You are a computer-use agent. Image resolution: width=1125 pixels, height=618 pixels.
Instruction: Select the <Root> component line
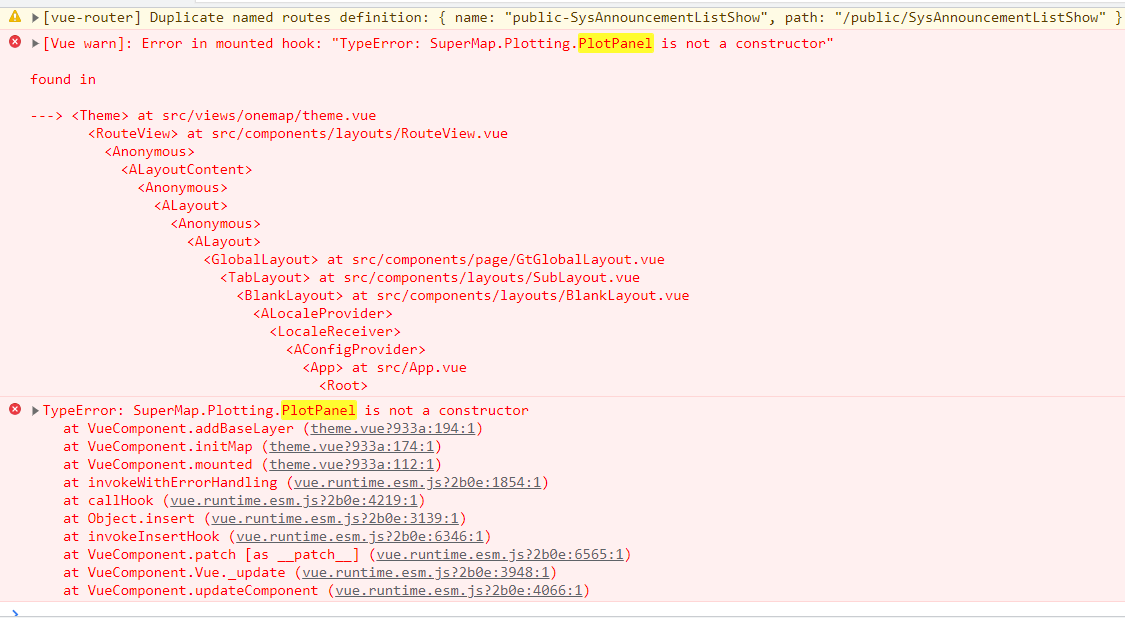pos(343,385)
